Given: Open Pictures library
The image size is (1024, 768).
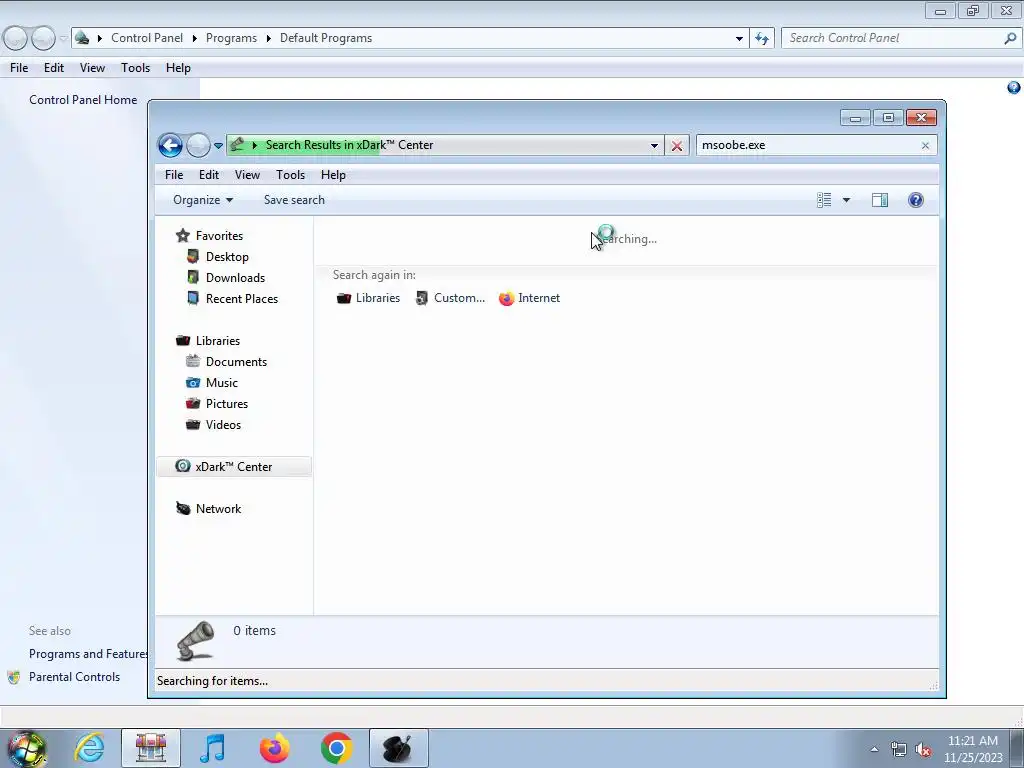Looking at the screenshot, I should pyautogui.click(x=227, y=404).
